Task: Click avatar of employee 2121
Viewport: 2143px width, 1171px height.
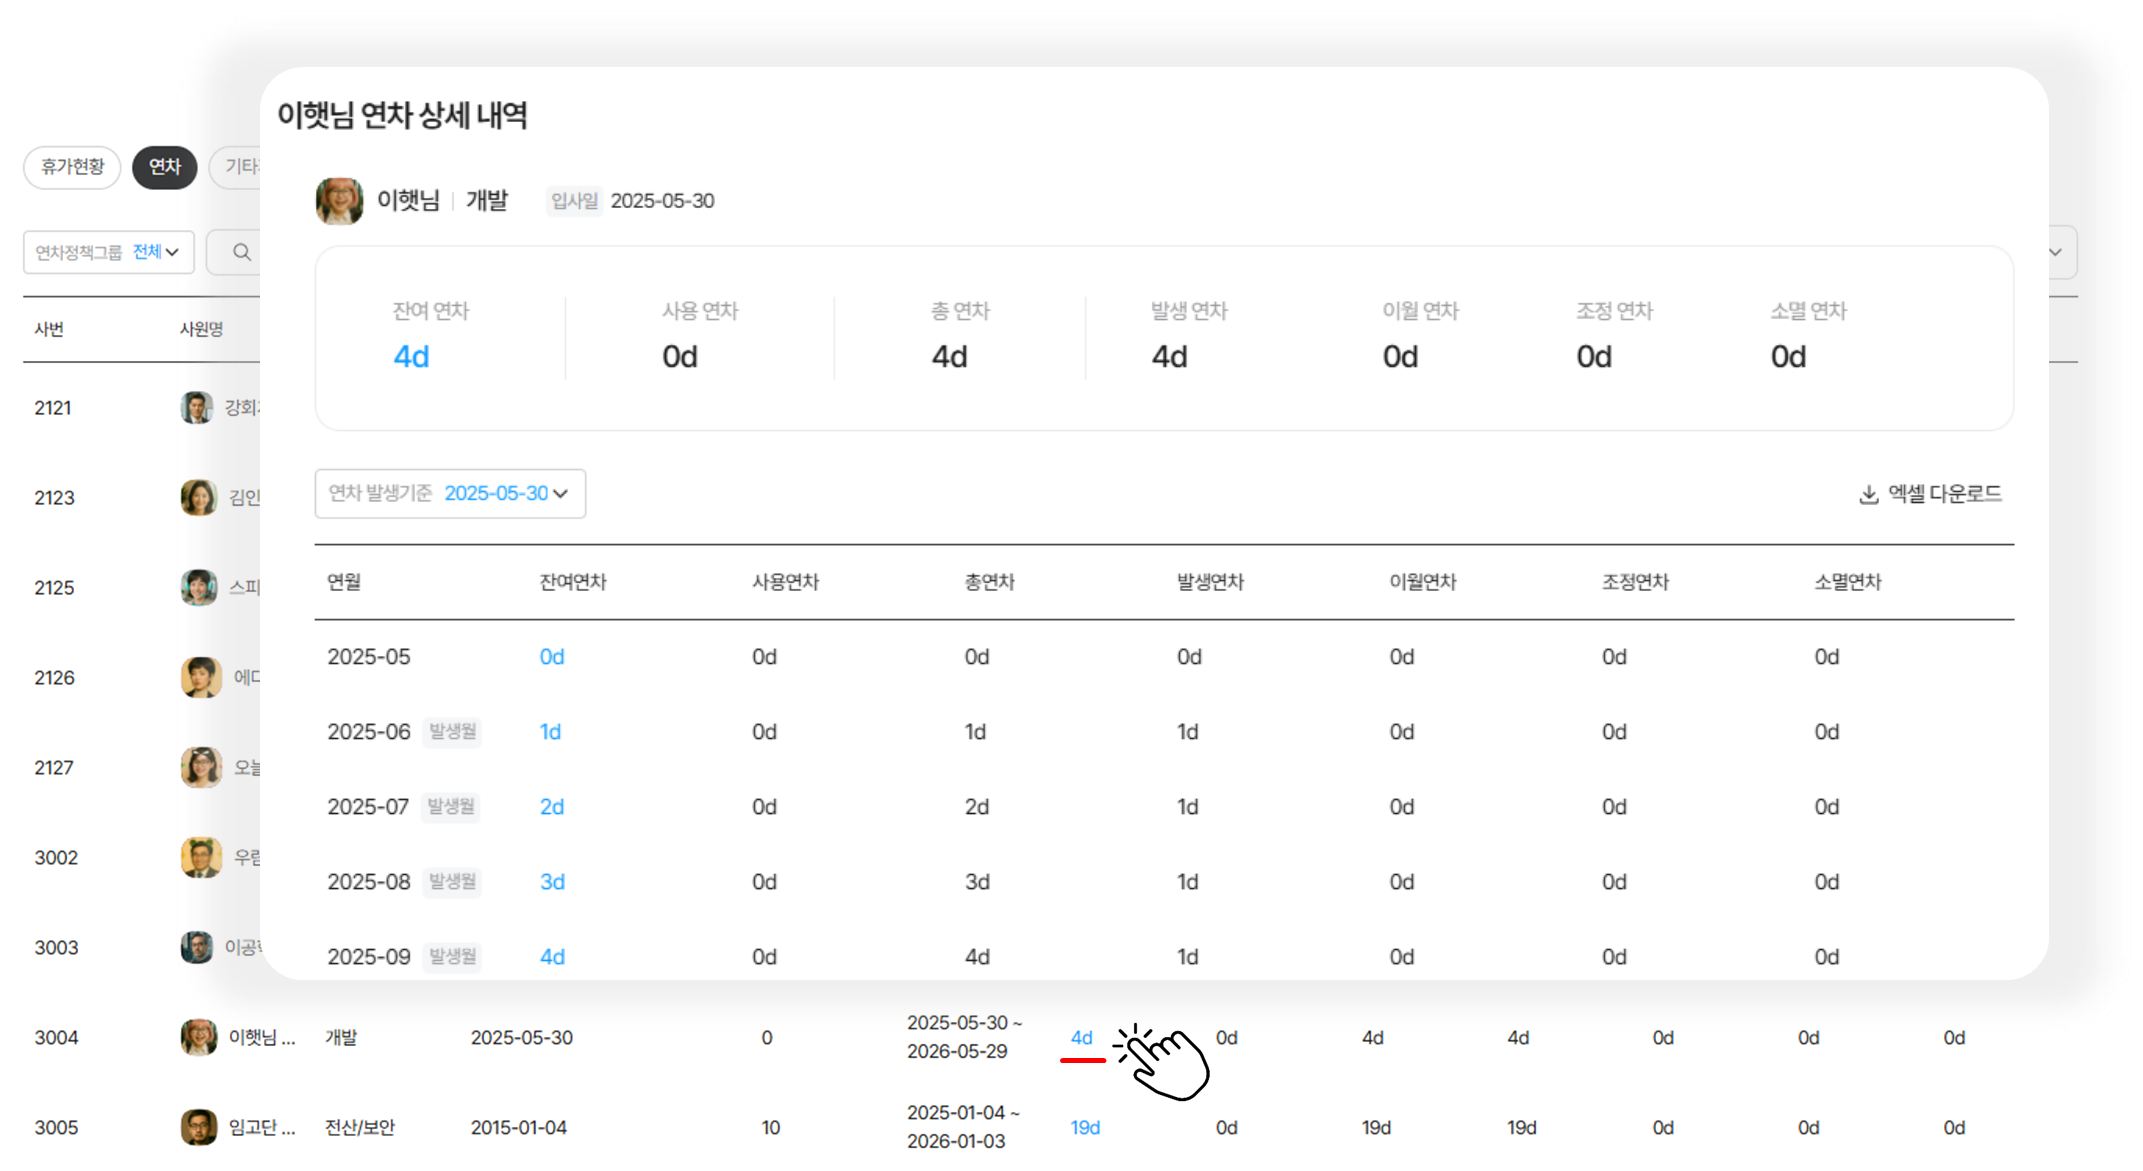Action: pos(197,408)
